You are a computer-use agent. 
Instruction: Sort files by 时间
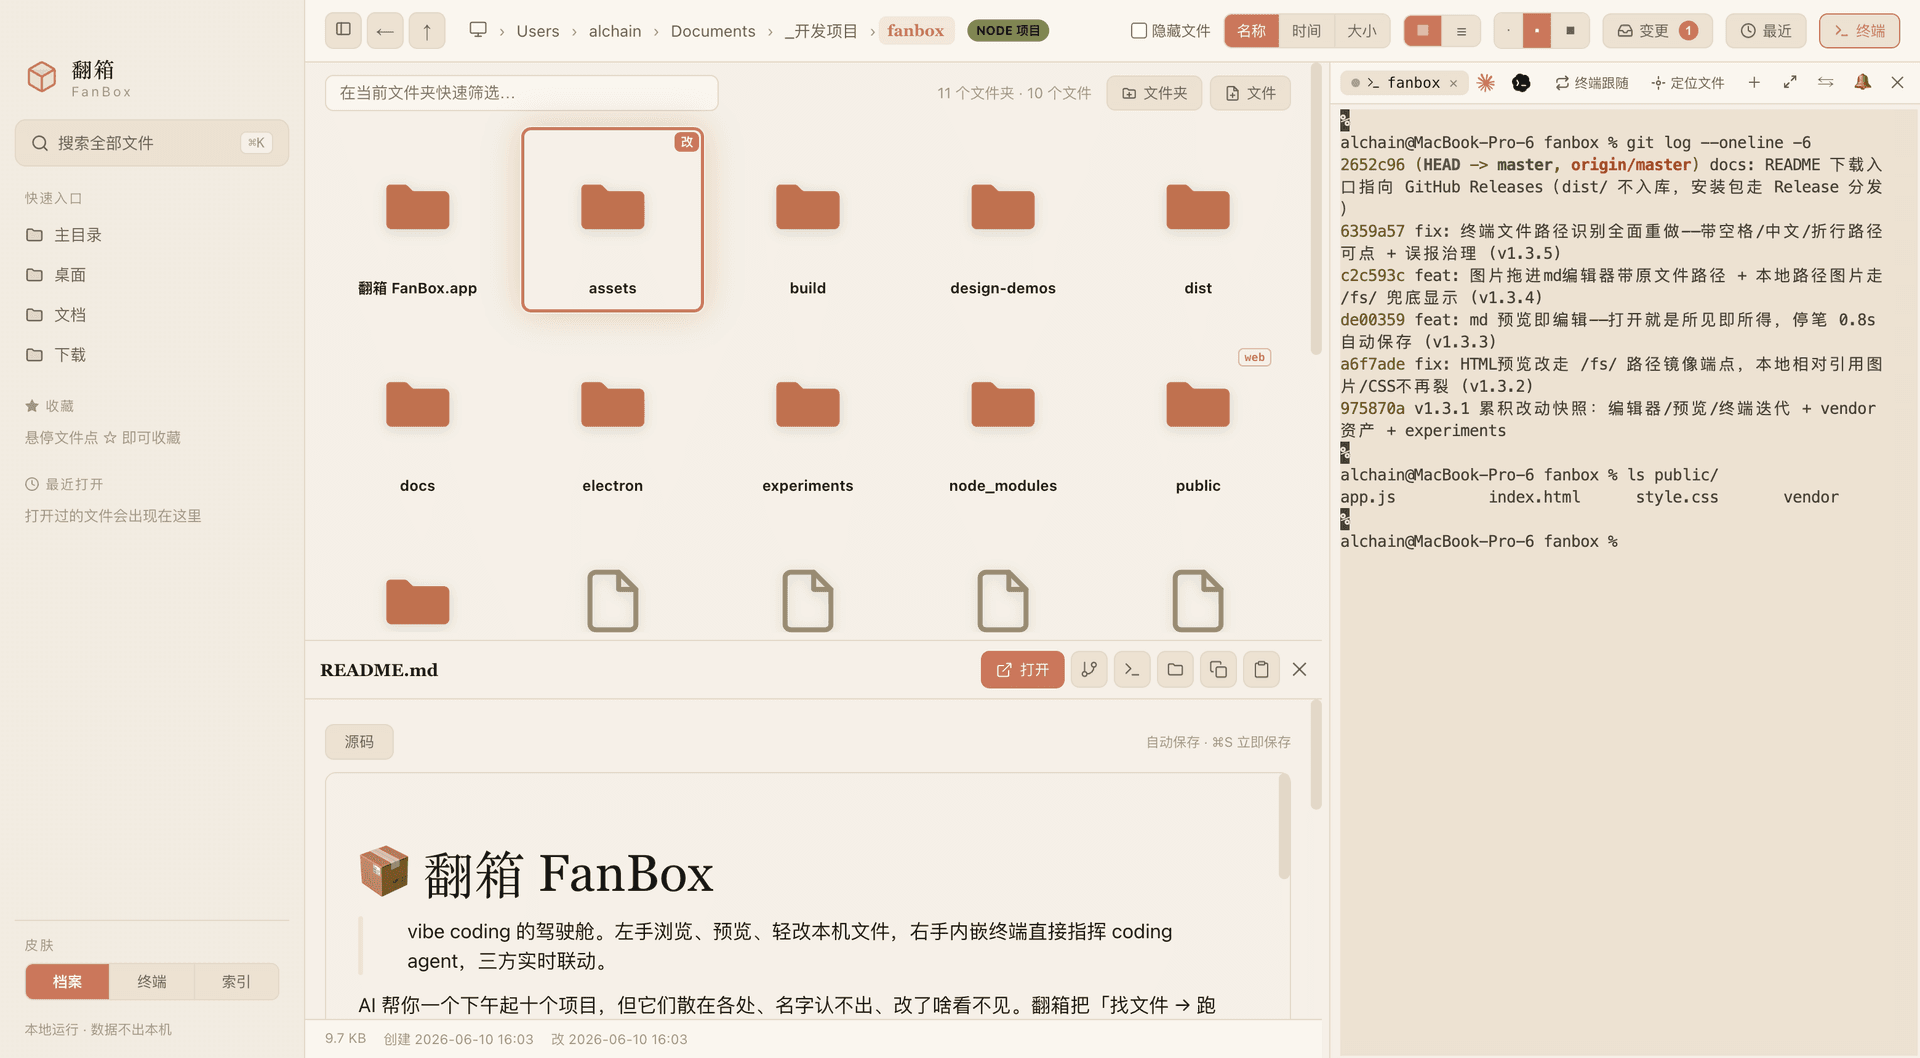1306,31
